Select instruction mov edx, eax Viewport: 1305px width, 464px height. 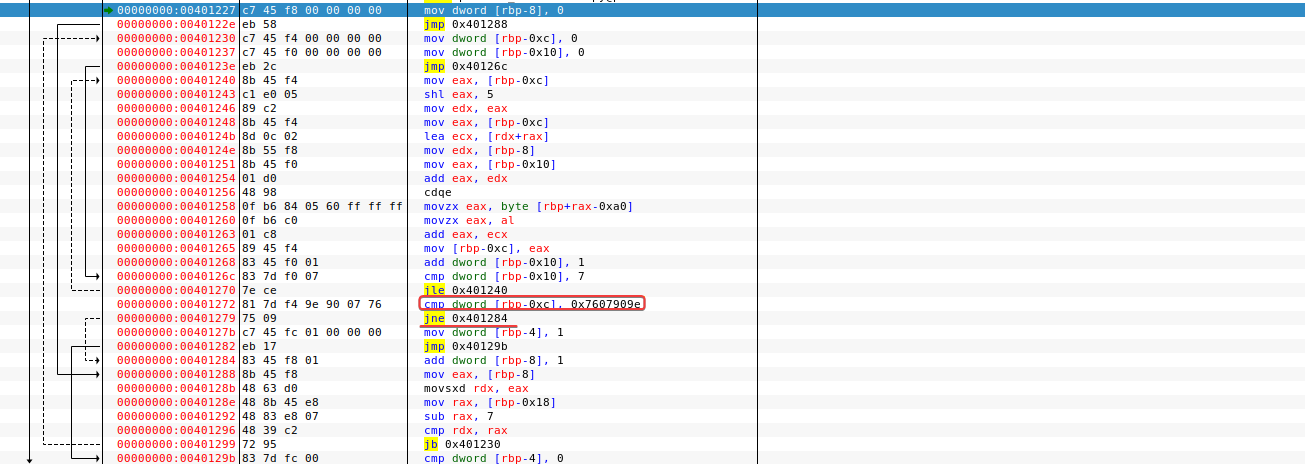(x=466, y=108)
